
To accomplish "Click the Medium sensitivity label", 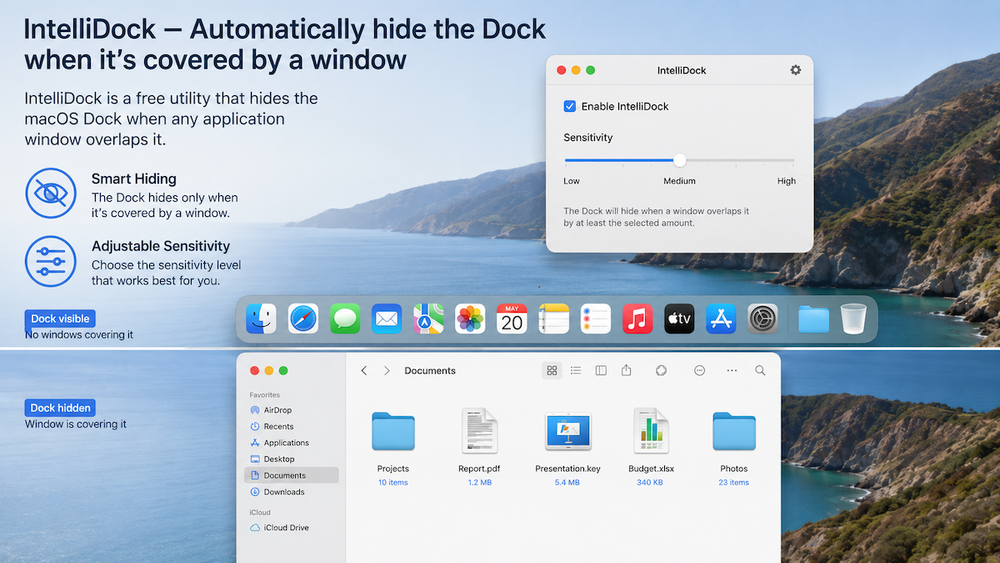I will [x=679, y=181].
